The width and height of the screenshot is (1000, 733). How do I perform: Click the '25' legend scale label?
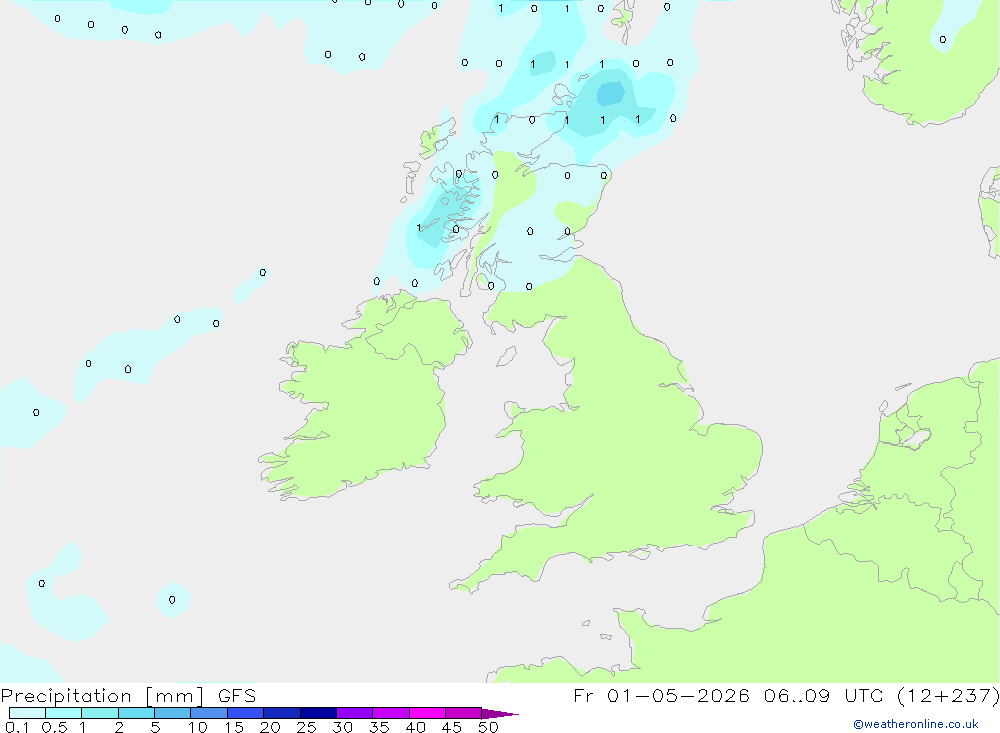click(307, 727)
